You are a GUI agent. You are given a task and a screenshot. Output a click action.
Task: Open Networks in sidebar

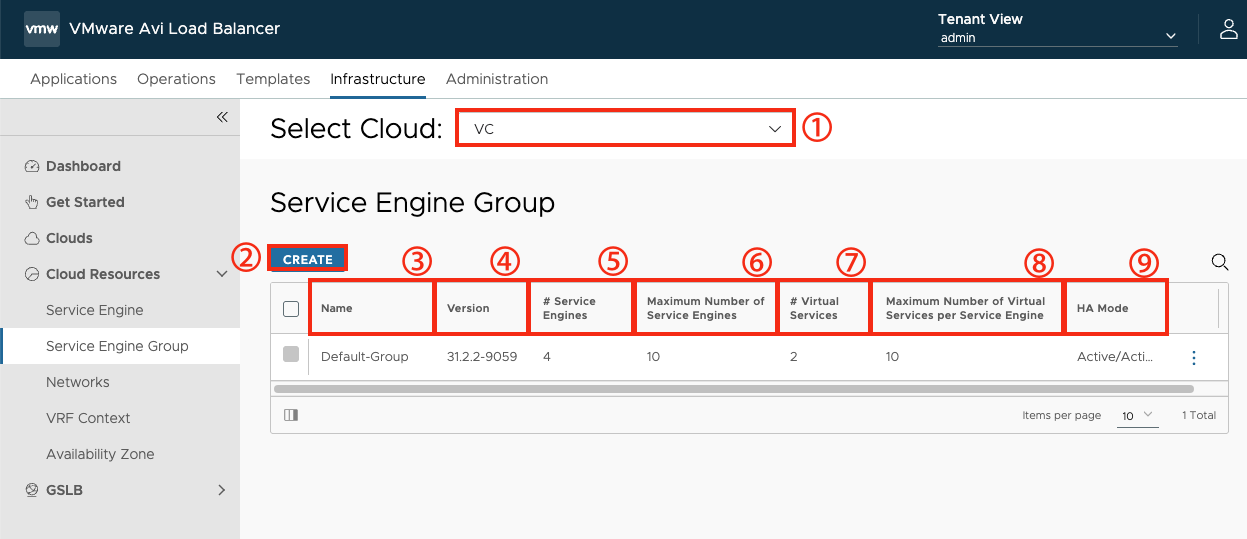tap(78, 382)
